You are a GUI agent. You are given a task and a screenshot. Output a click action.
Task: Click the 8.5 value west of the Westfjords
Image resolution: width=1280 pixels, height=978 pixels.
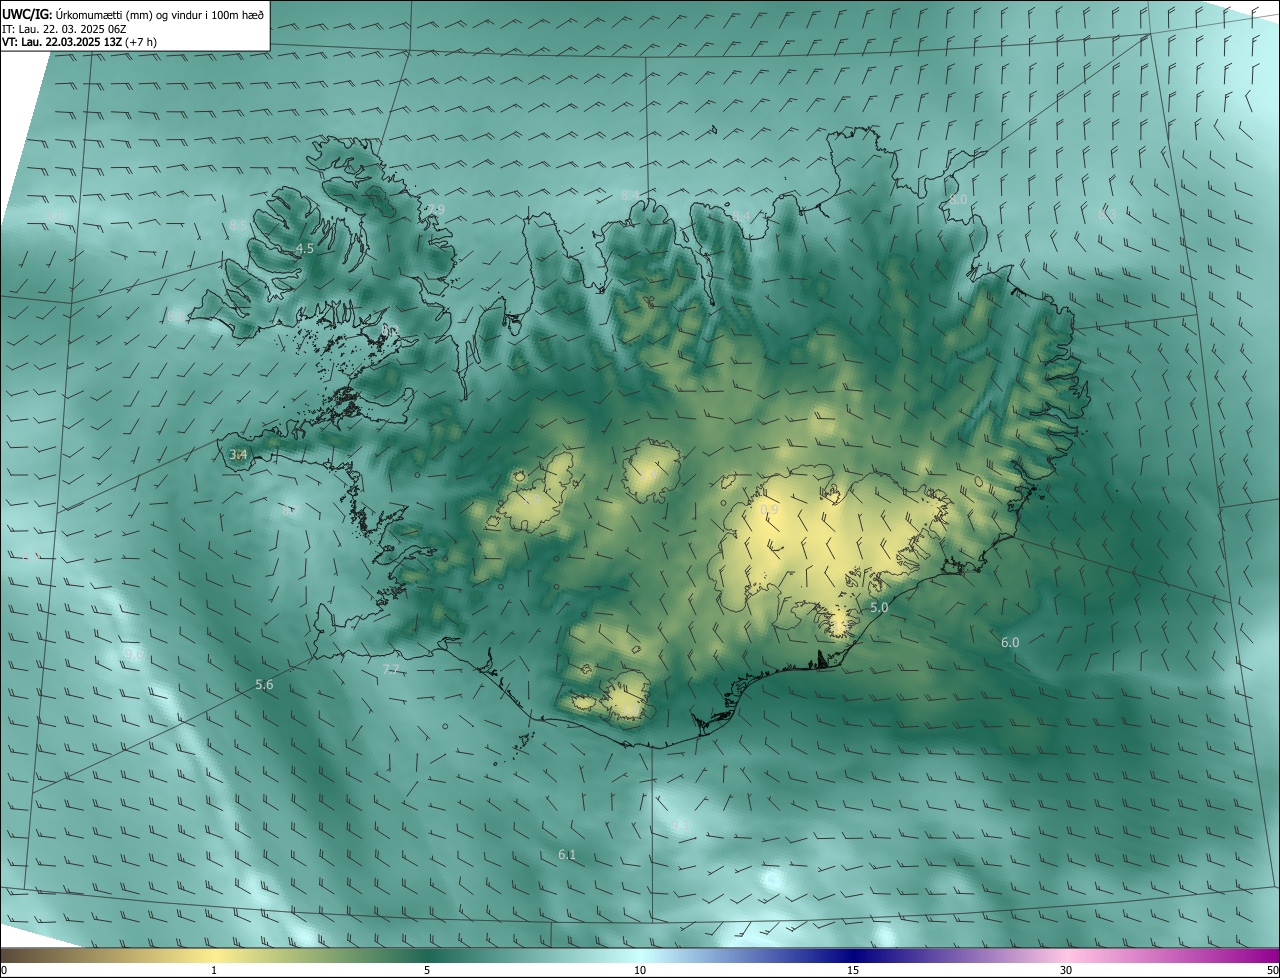point(238,226)
